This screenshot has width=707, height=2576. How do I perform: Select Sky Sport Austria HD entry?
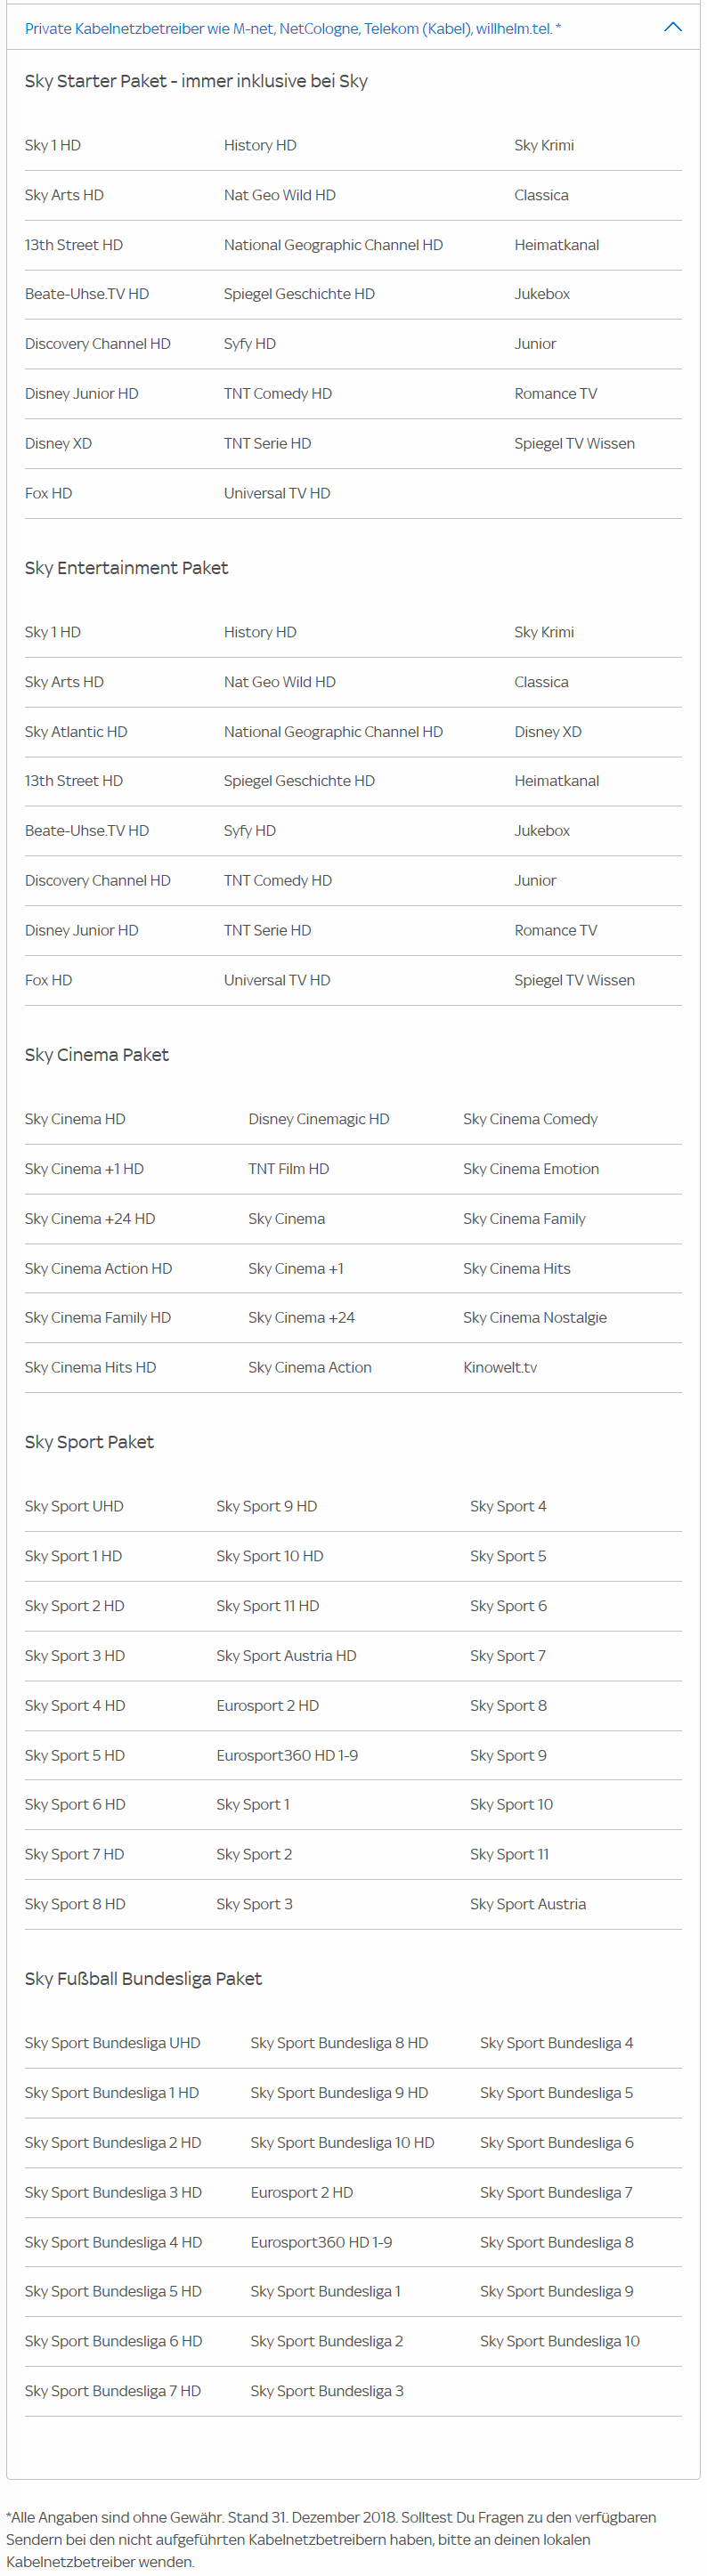(x=286, y=1655)
